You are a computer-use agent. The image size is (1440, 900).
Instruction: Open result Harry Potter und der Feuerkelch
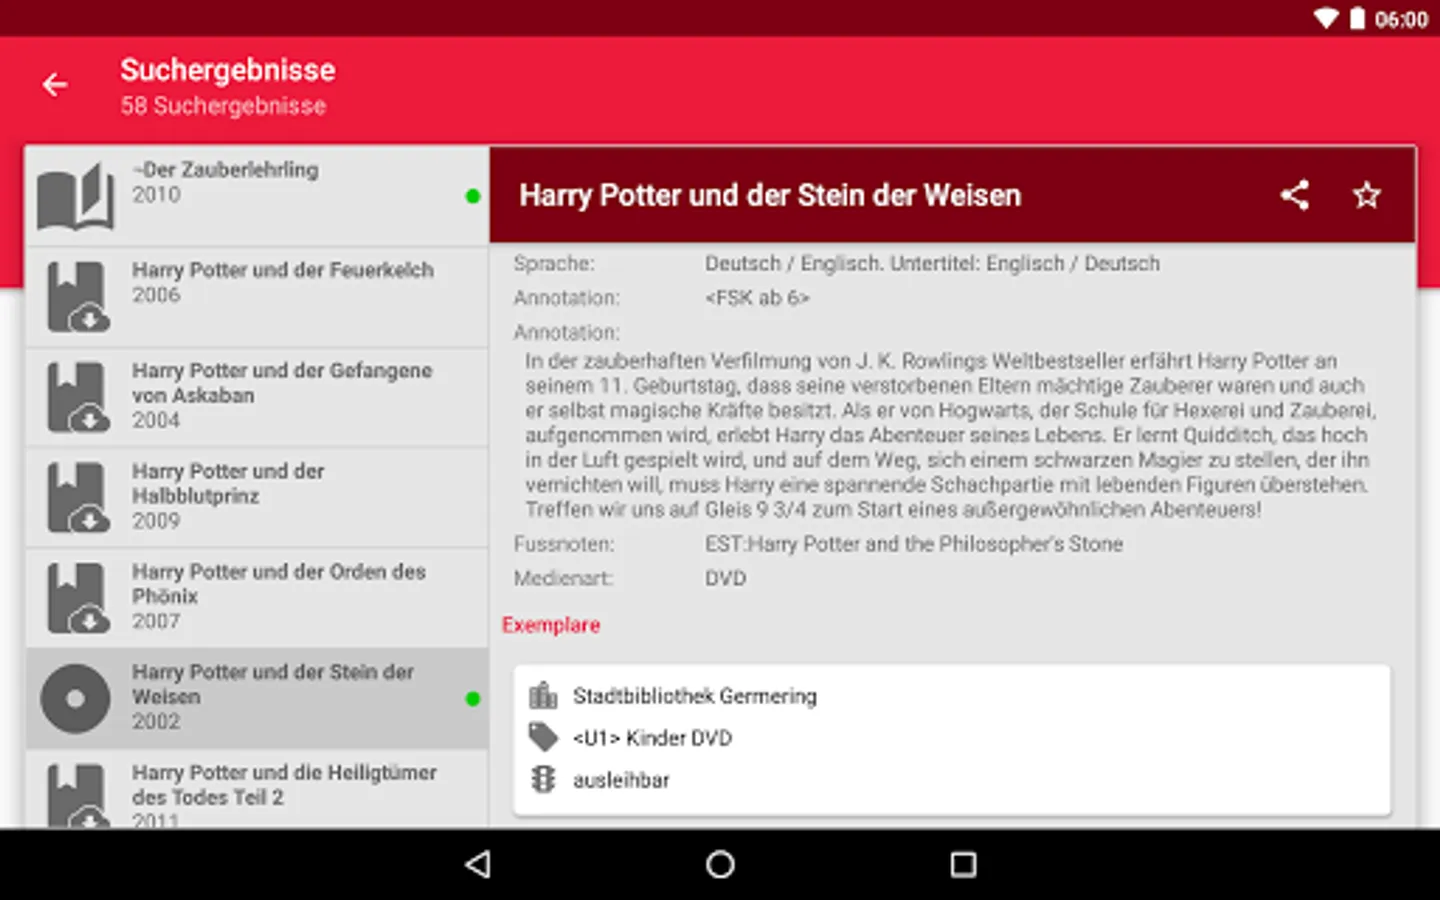tap(257, 297)
